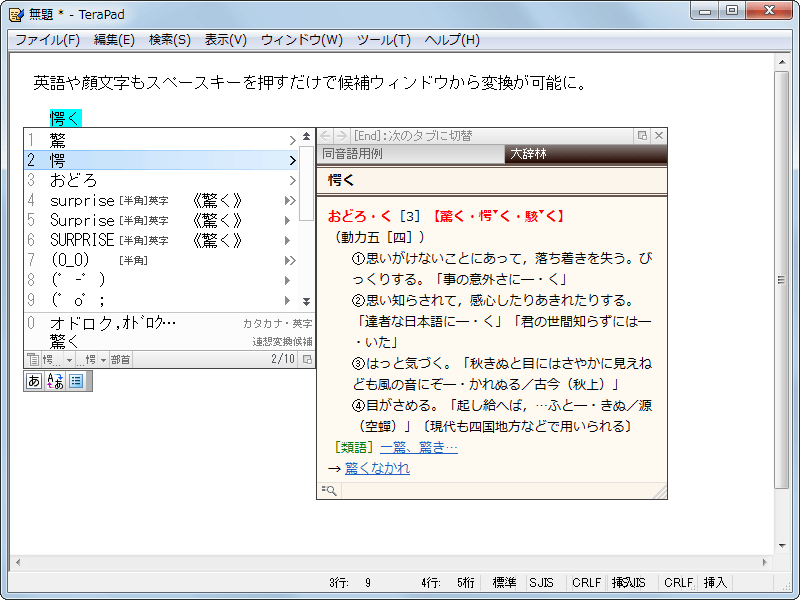
Task: Open the 一驚、驚き… synonym link
Action: tap(419, 447)
